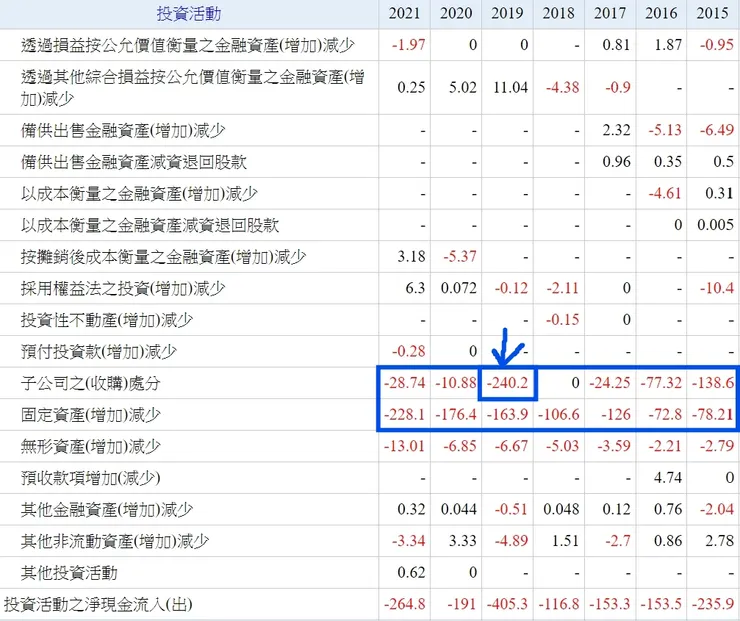
Task: Click the -4.38 value in 2018
Action: tap(563, 88)
